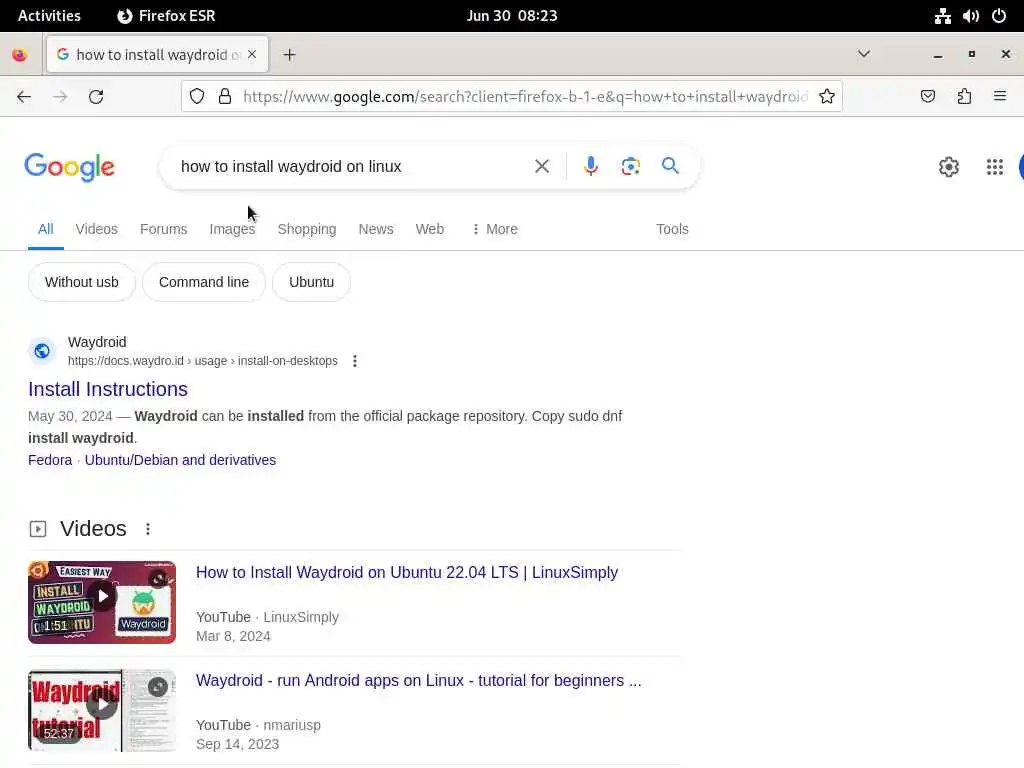This screenshot has width=1024, height=768.
Task: Click the docs.waydro.id breadcrumb URL
Action: pyautogui.click(x=202, y=361)
